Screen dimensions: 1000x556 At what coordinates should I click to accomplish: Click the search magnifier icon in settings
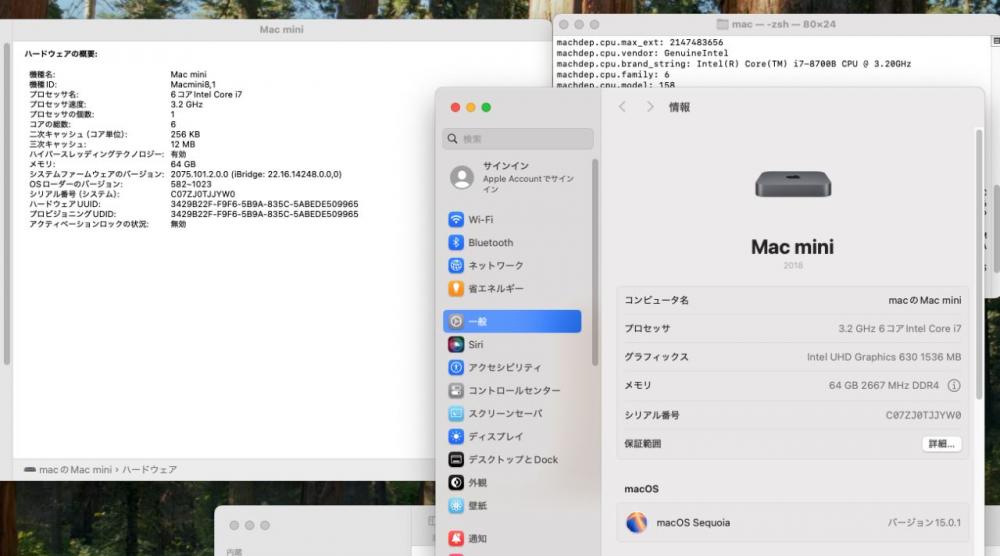(452, 138)
